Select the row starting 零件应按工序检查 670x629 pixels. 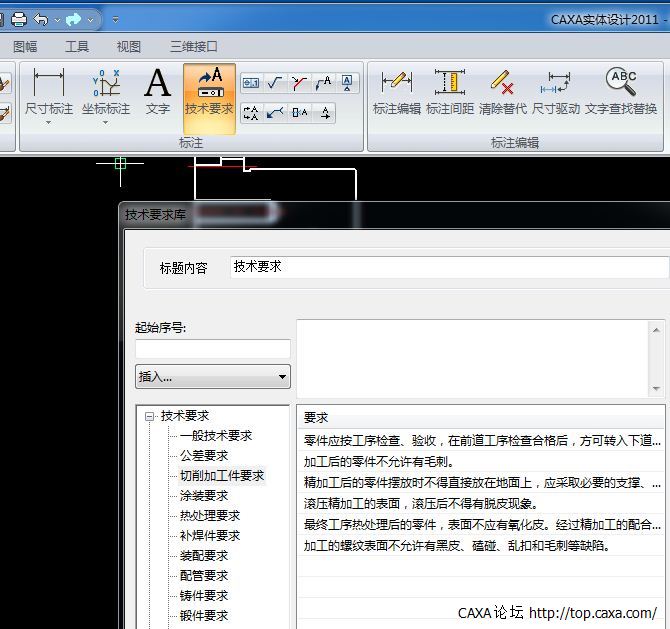click(481, 440)
